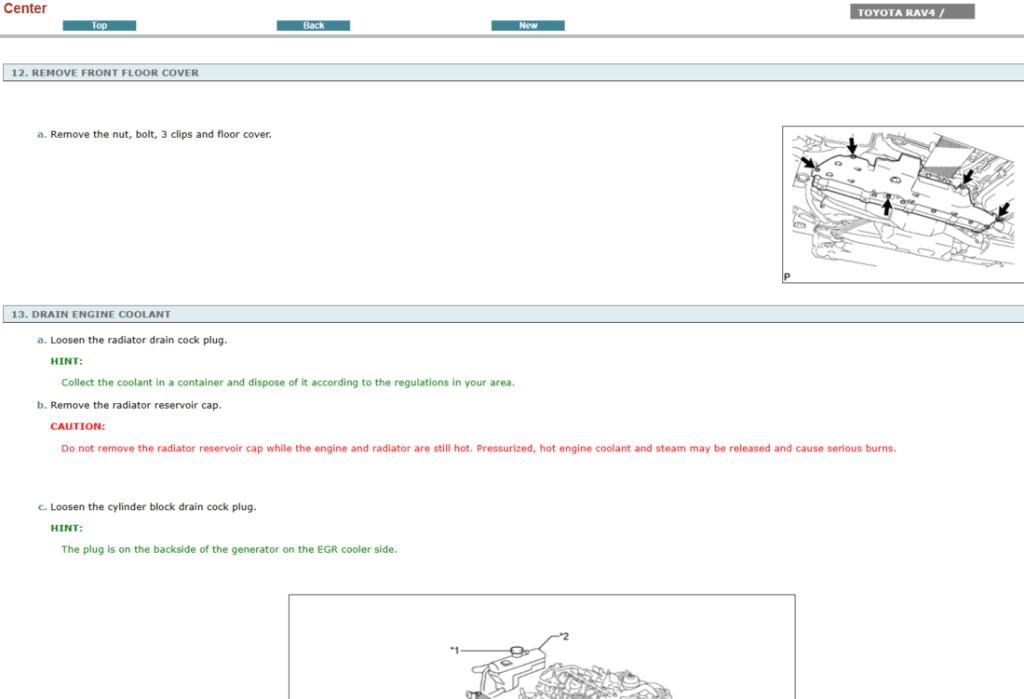This screenshot has width=1024, height=699.
Task: Select the radiator drain cock plug step
Action: 138,340
